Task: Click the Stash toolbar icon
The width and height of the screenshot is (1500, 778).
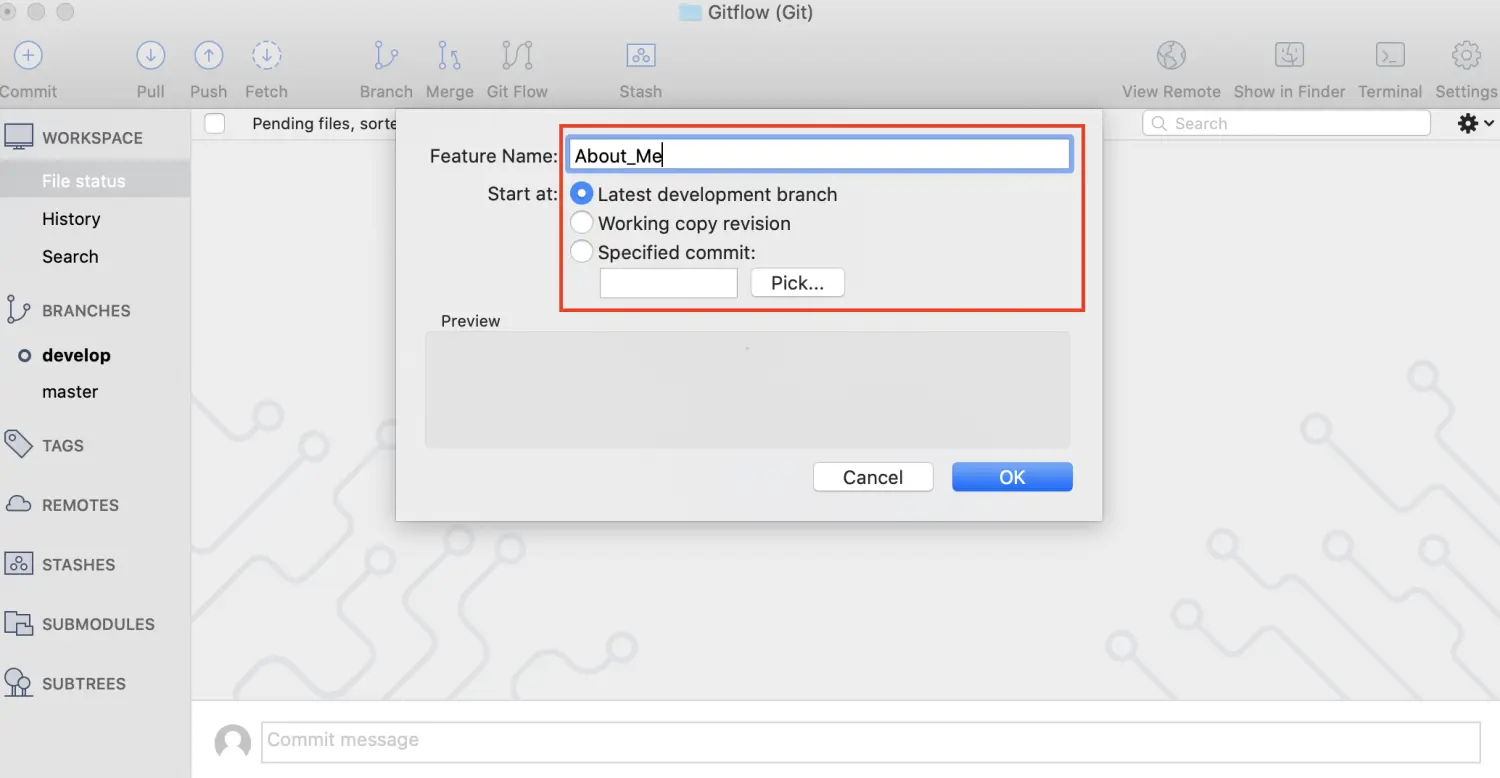Action: point(641,56)
